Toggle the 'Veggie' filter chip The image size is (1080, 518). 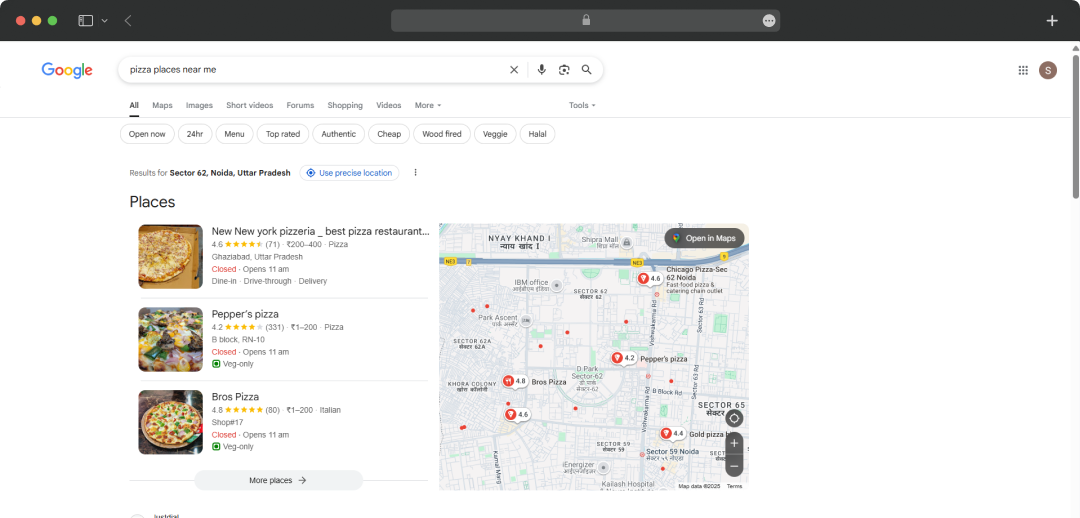click(495, 134)
